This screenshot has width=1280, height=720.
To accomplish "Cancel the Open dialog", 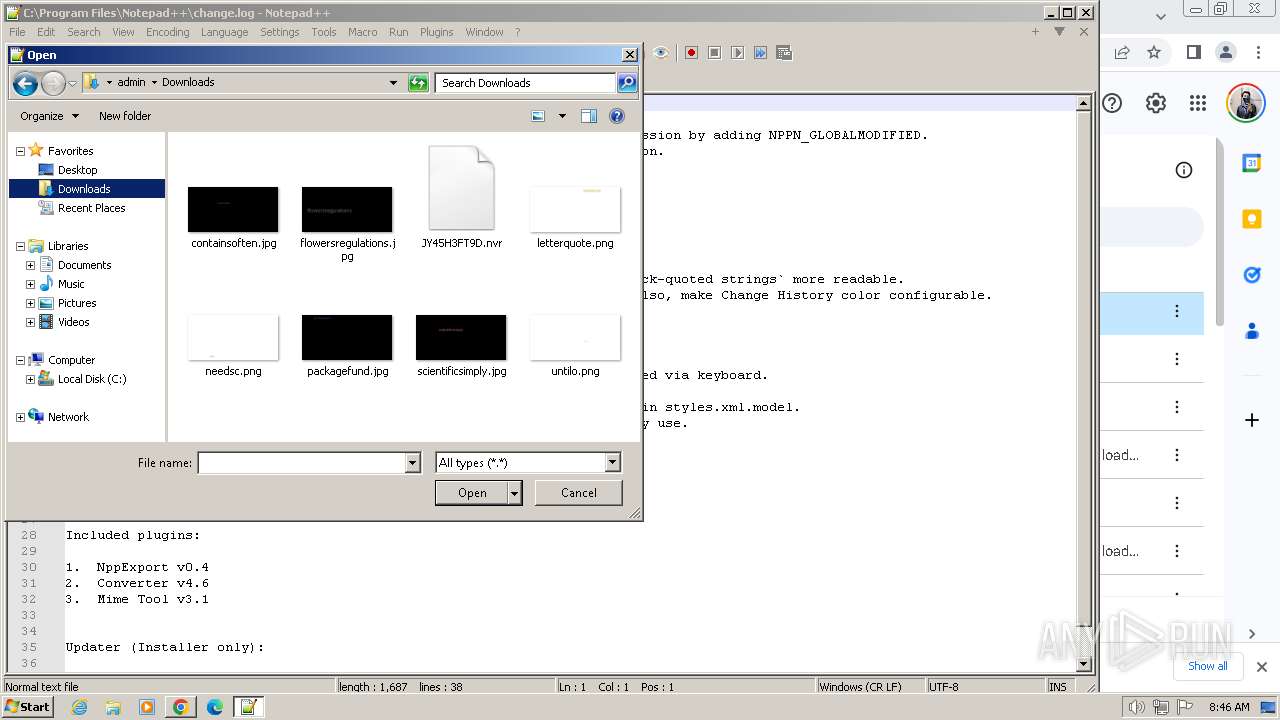I will tap(579, 493).
